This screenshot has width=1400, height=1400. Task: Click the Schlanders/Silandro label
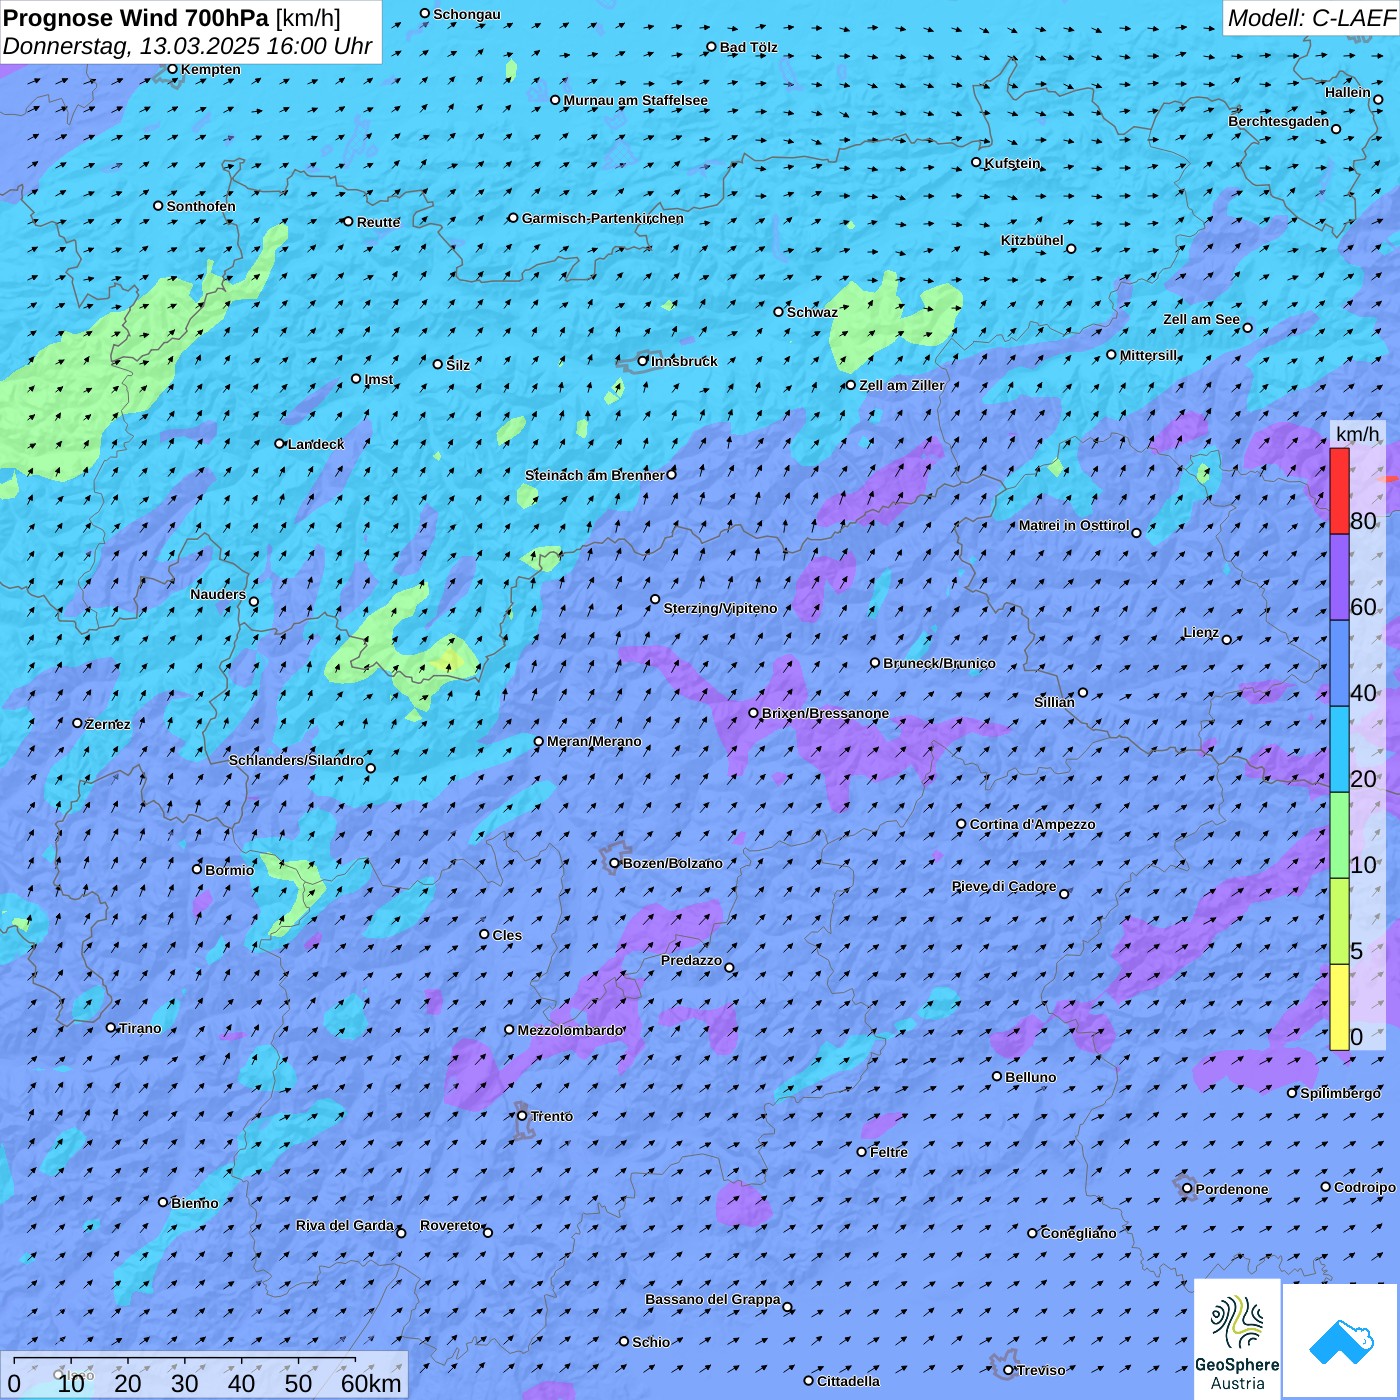click(296, 760)
